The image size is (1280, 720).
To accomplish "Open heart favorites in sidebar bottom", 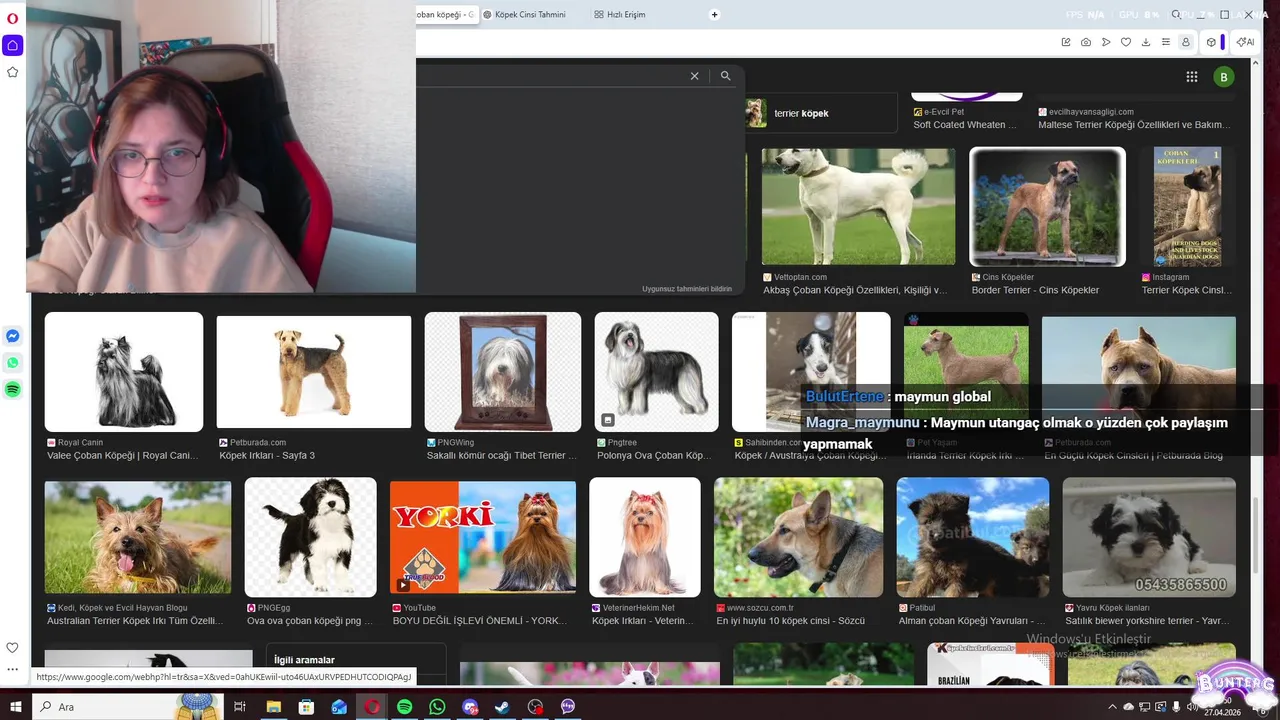I will tap(12, 648).
